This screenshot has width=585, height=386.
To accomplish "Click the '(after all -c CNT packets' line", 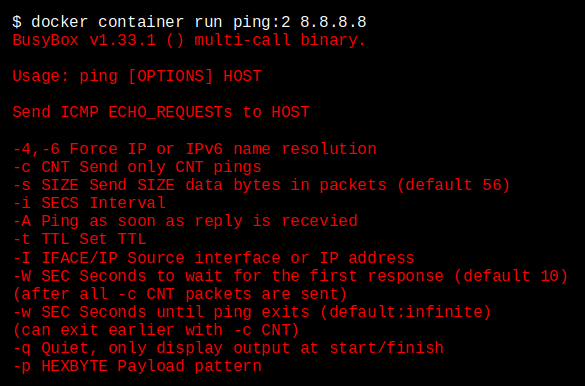I will pos(180,294).
